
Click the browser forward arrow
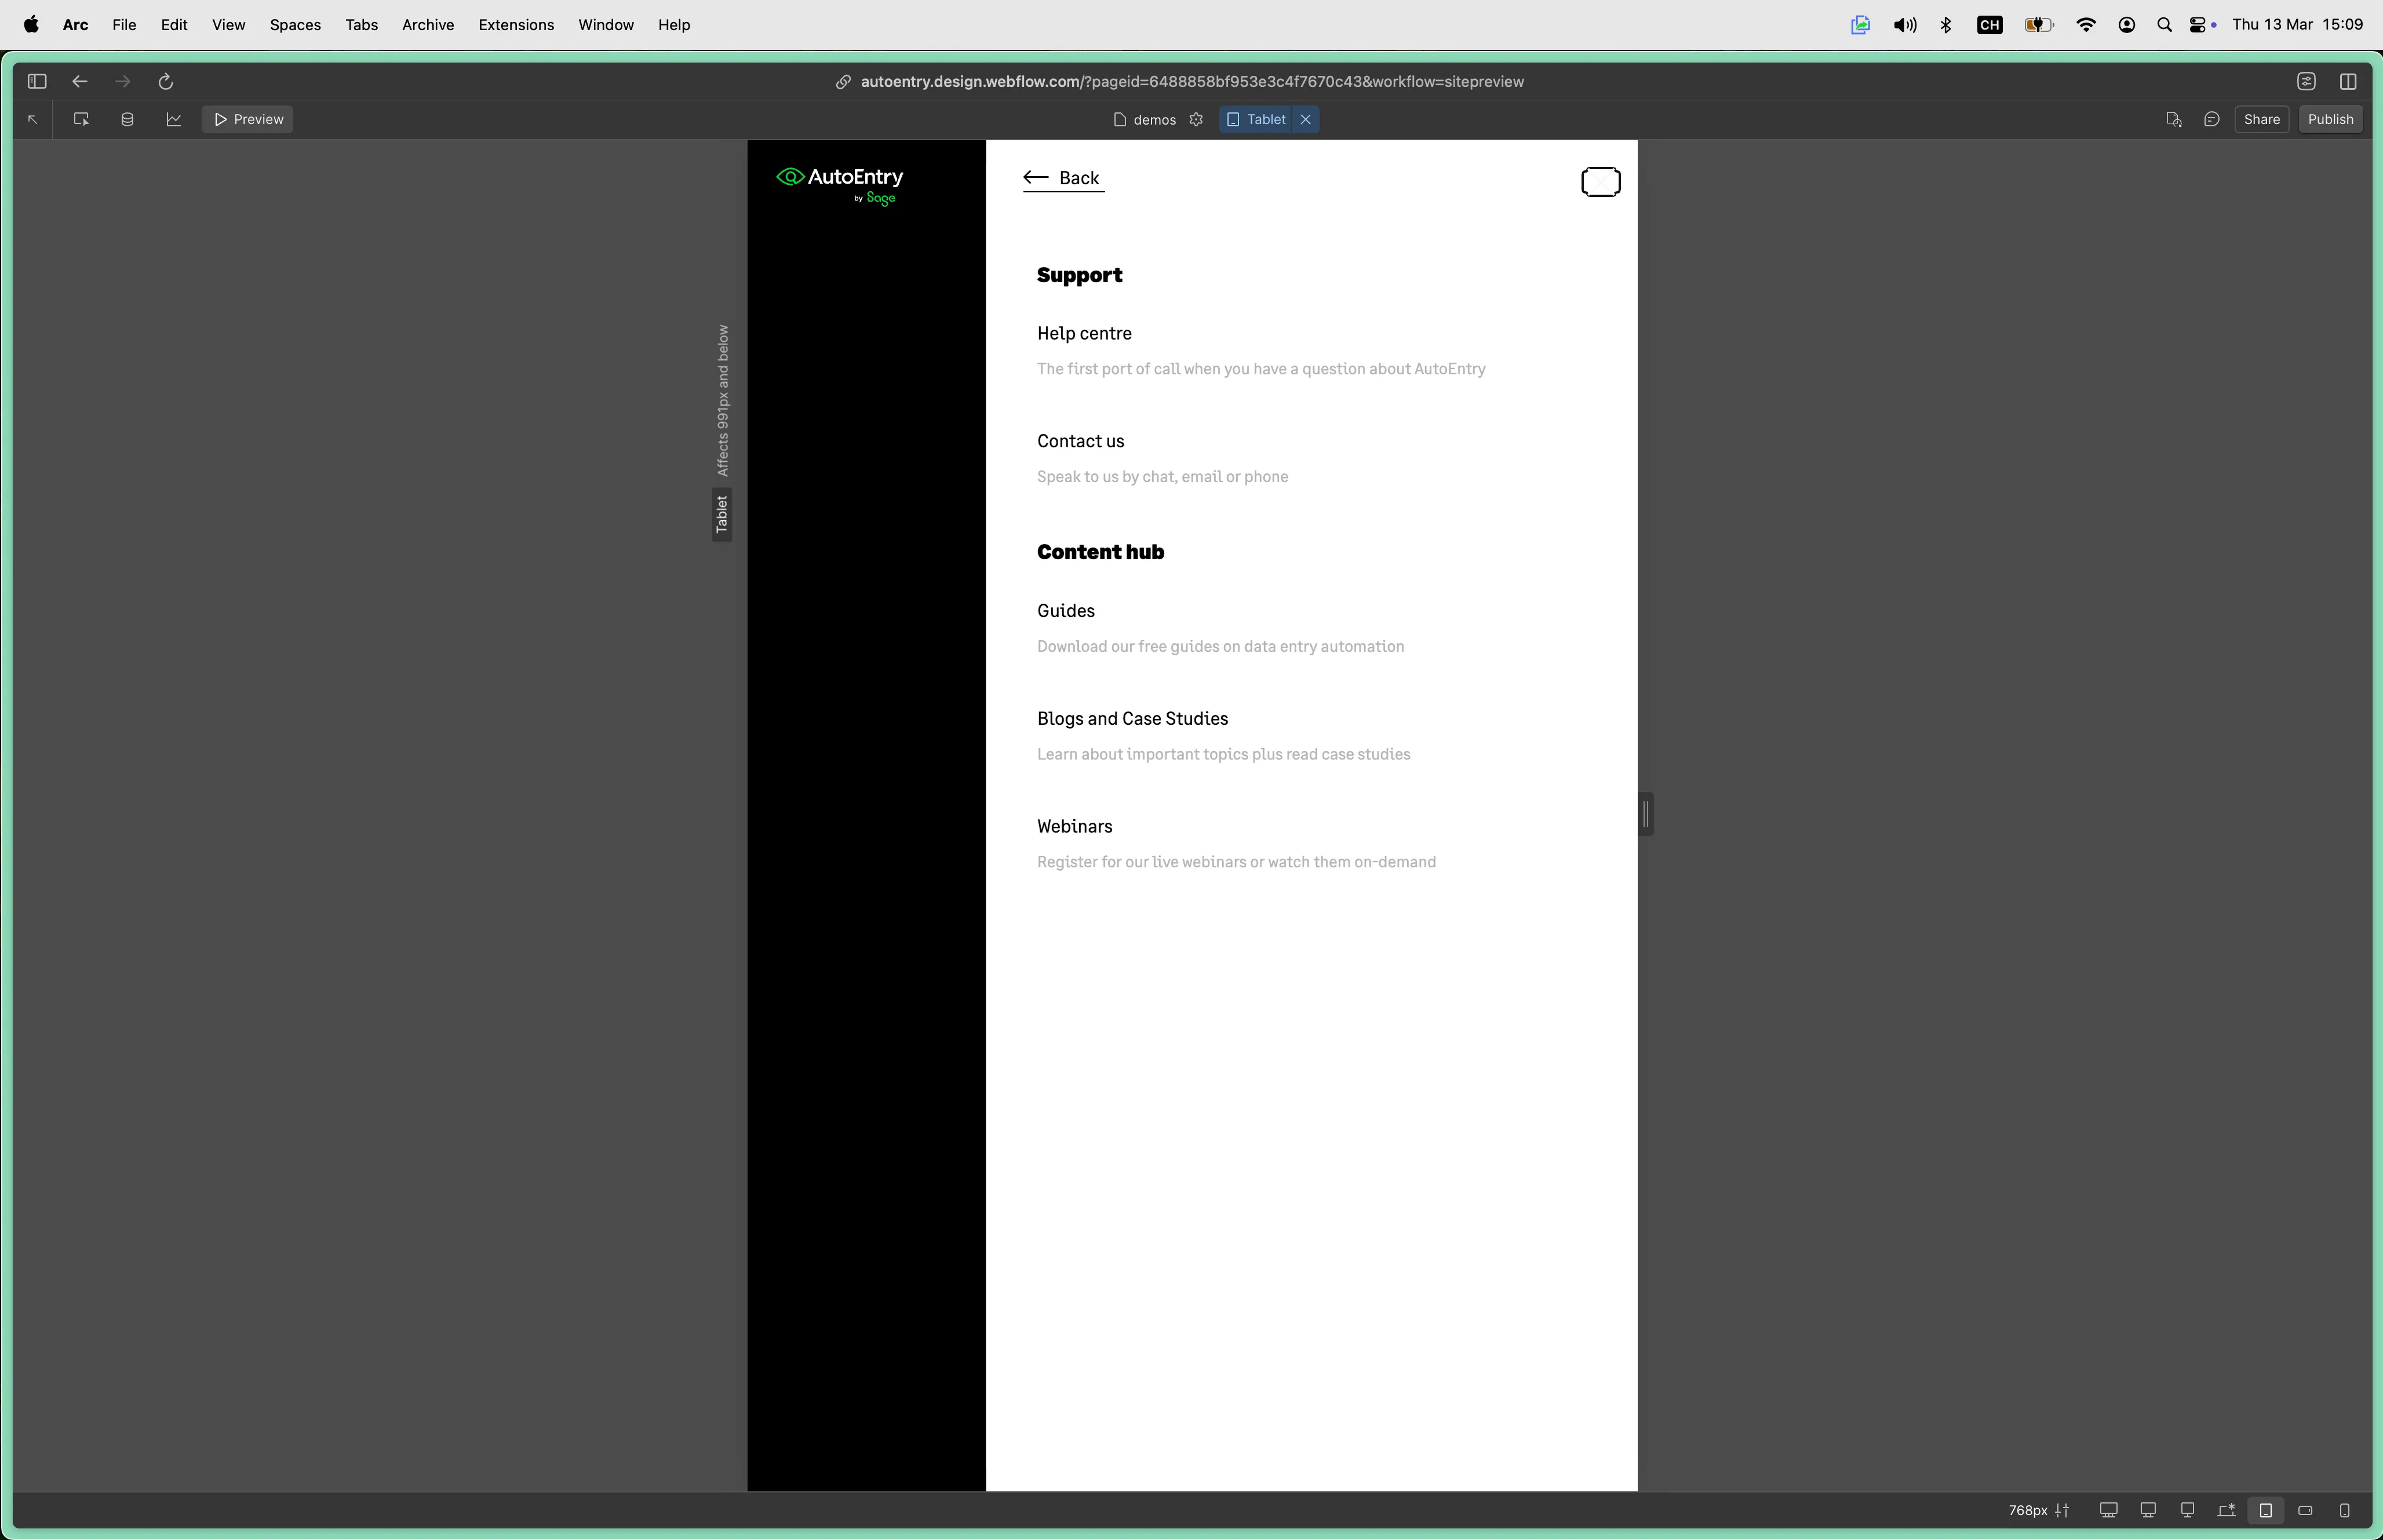click(x=123, y=81)
